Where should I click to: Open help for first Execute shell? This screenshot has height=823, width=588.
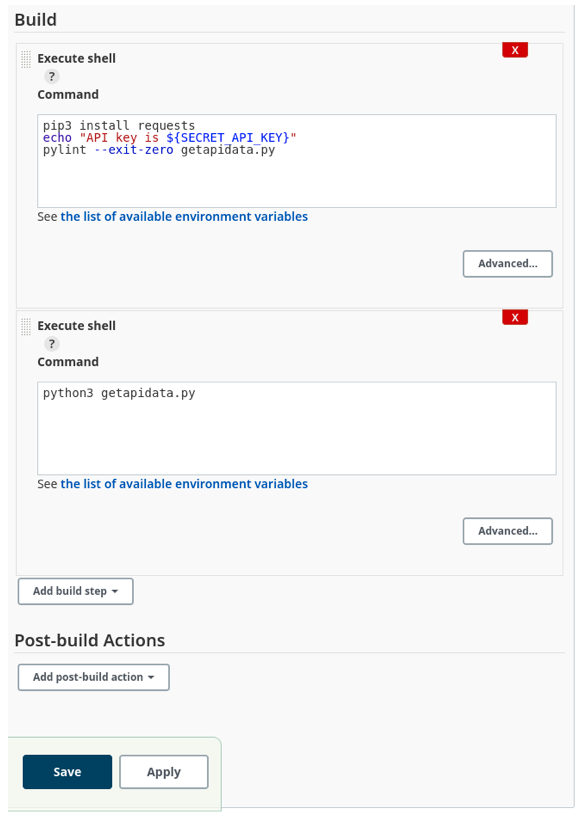click(x=51, y=77)
